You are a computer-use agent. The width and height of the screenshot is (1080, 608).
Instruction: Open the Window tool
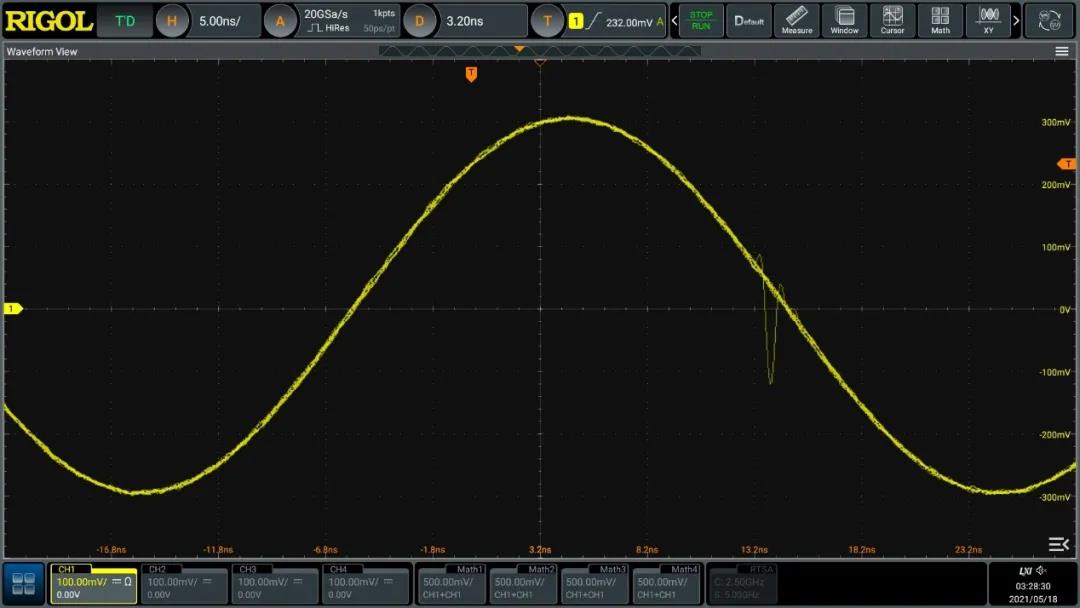pyautogui.click(x=844, y=21)
